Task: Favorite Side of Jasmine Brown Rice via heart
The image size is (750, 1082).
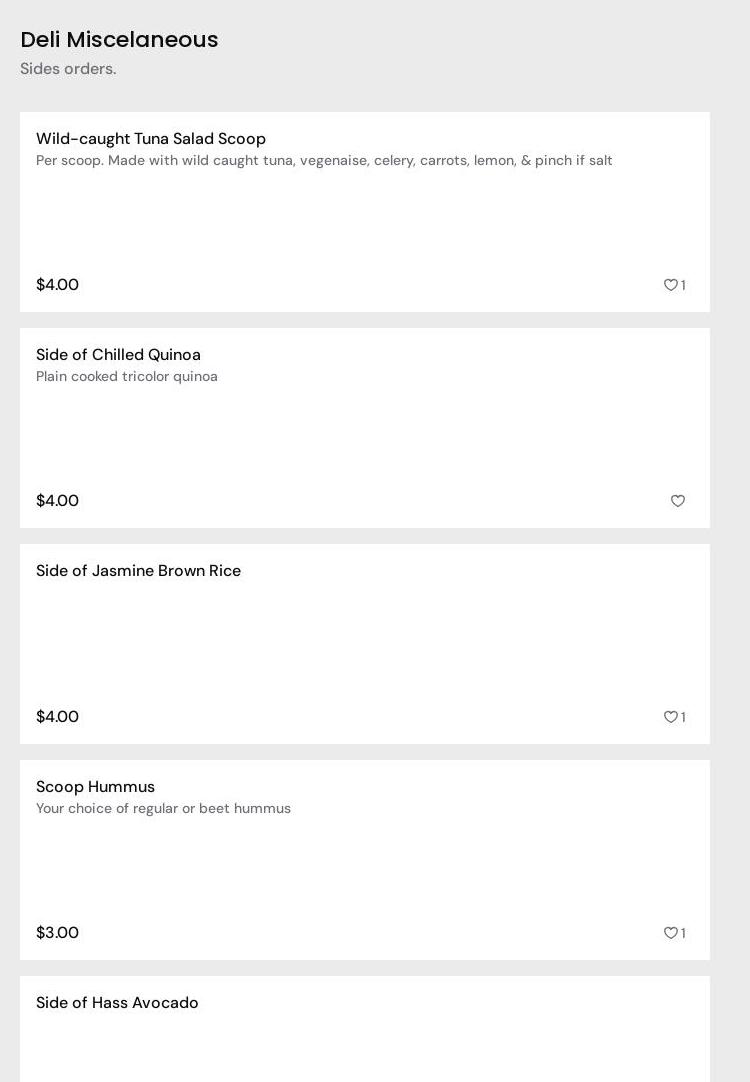Action: pos(670,717)
